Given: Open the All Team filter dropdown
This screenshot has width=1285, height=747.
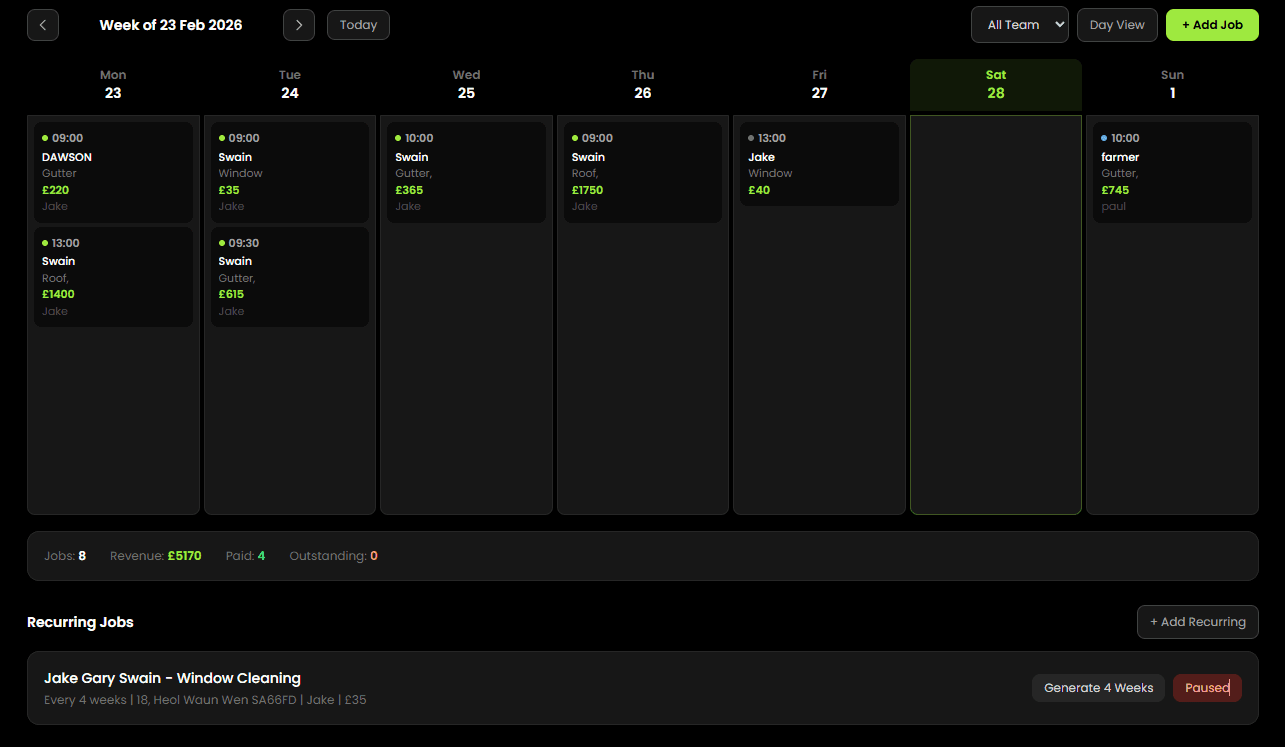Looking at the screenshot, I should [x=1019, y=25].
